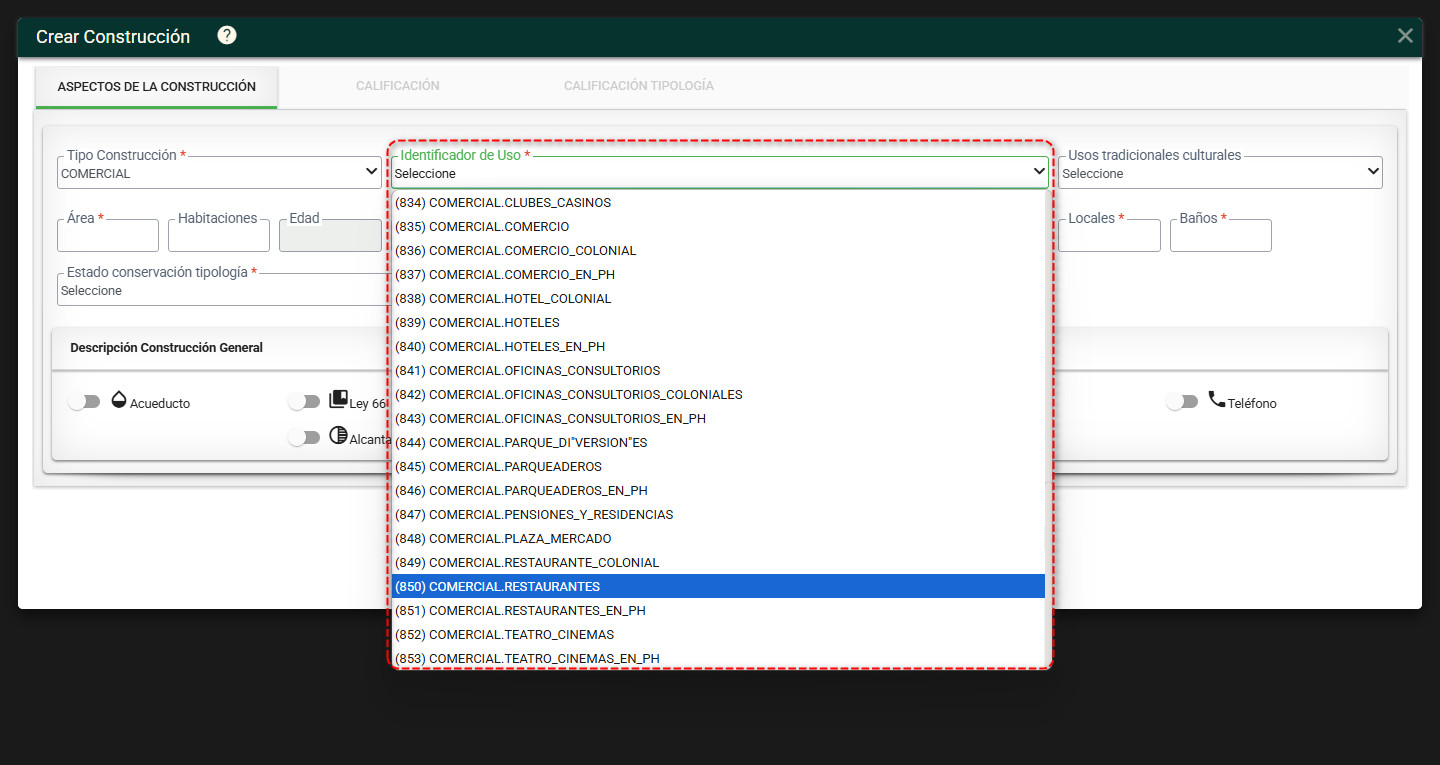1440x765 pixels.
Task: Select (844) COMERCIAL.PARQUE_DI"VERSION"ES option
Action: click(718, 442)
